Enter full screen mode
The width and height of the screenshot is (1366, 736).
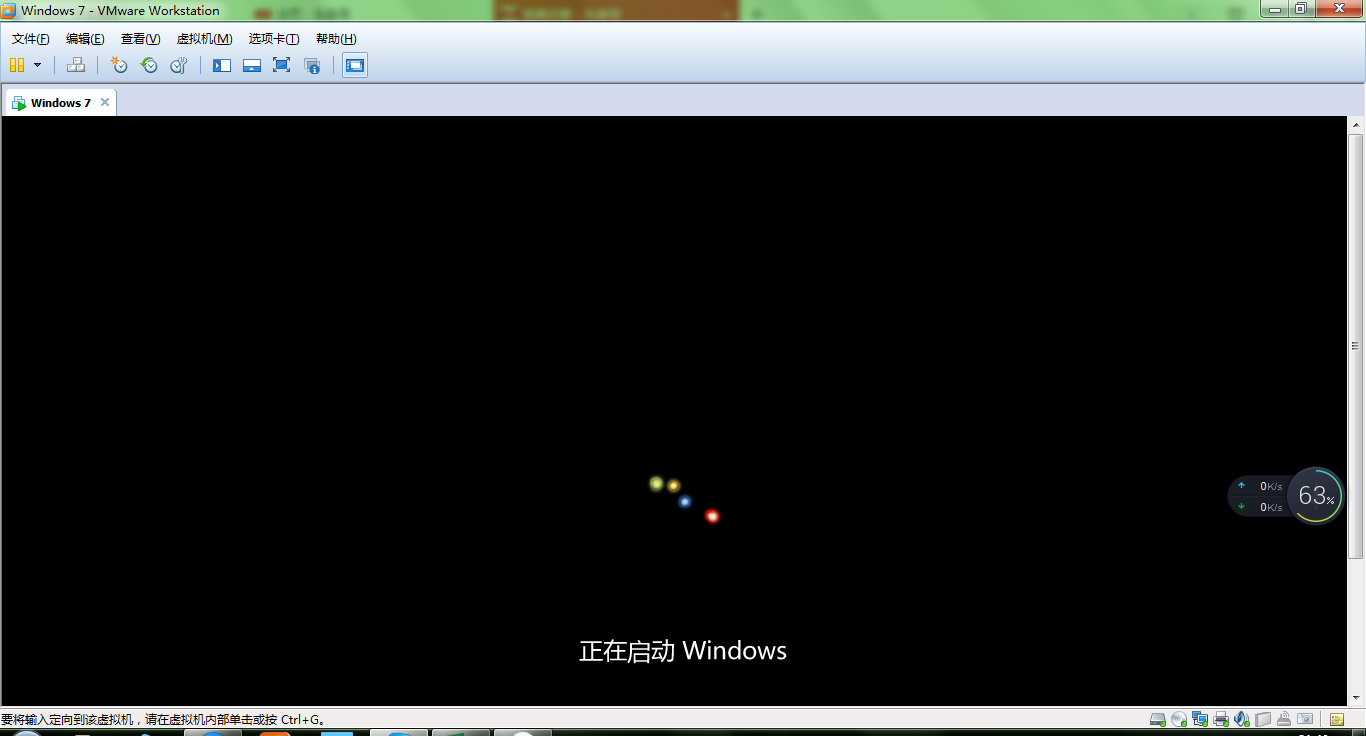(282, 65)
